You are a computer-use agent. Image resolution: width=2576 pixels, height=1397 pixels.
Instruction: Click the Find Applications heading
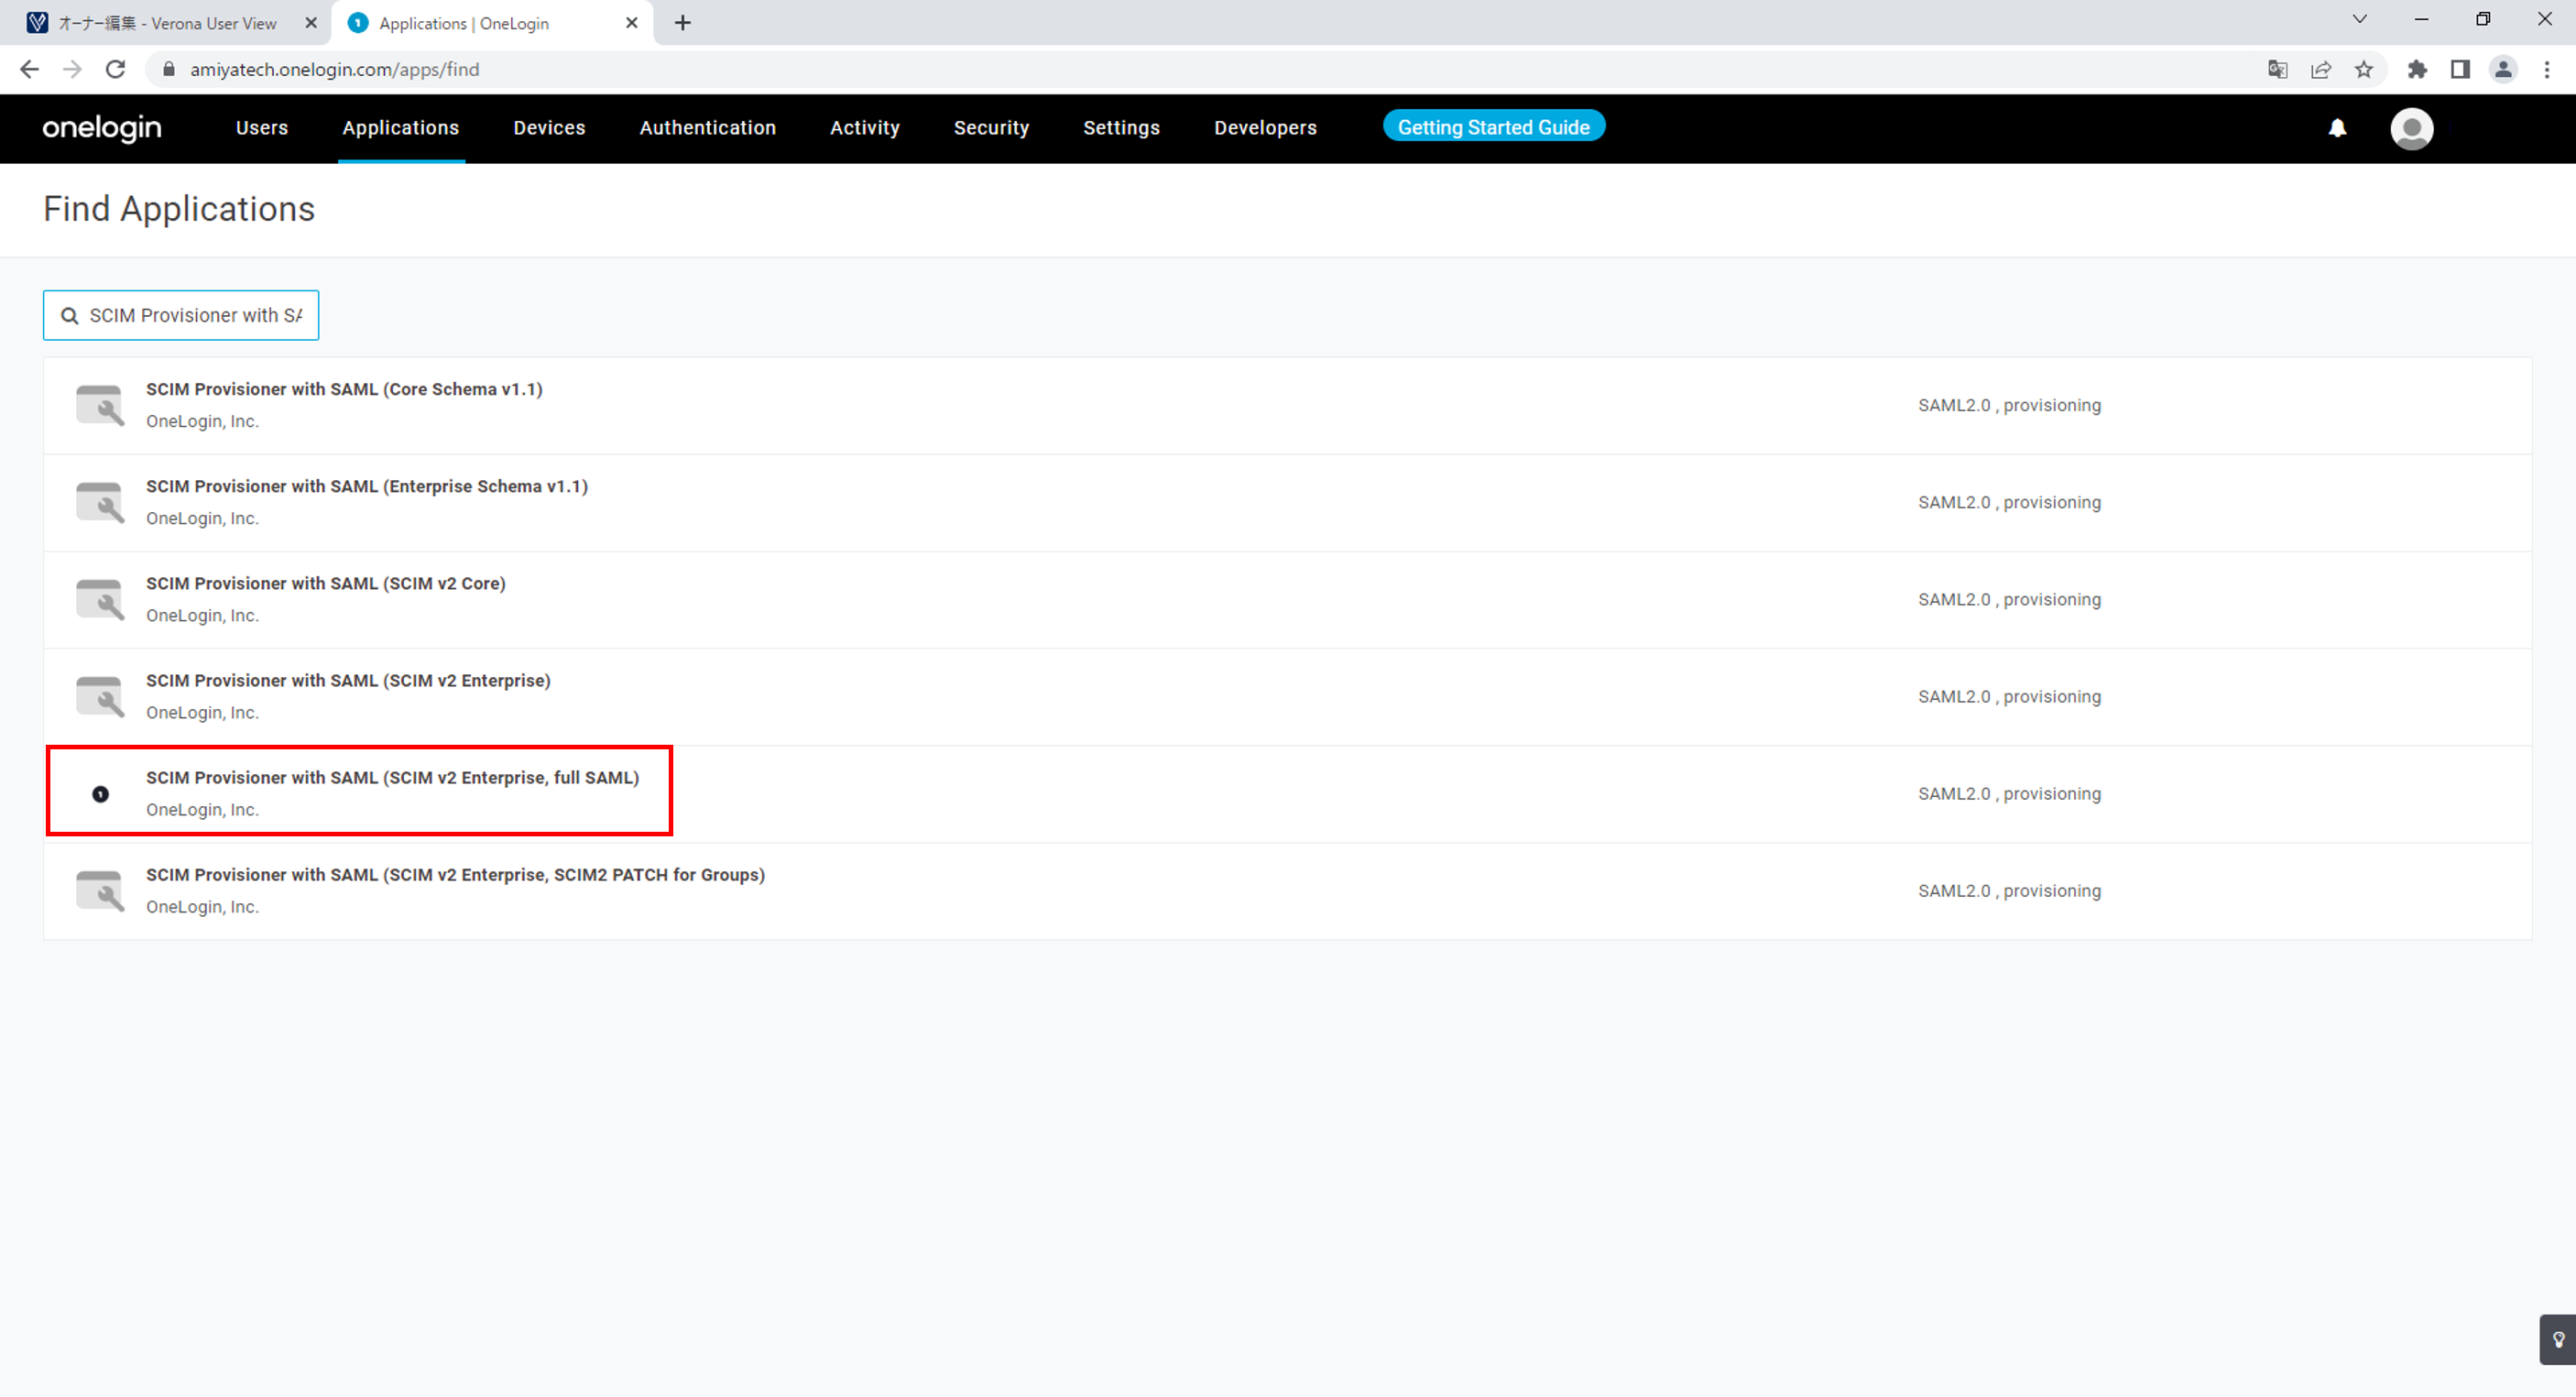pos(179,209)
